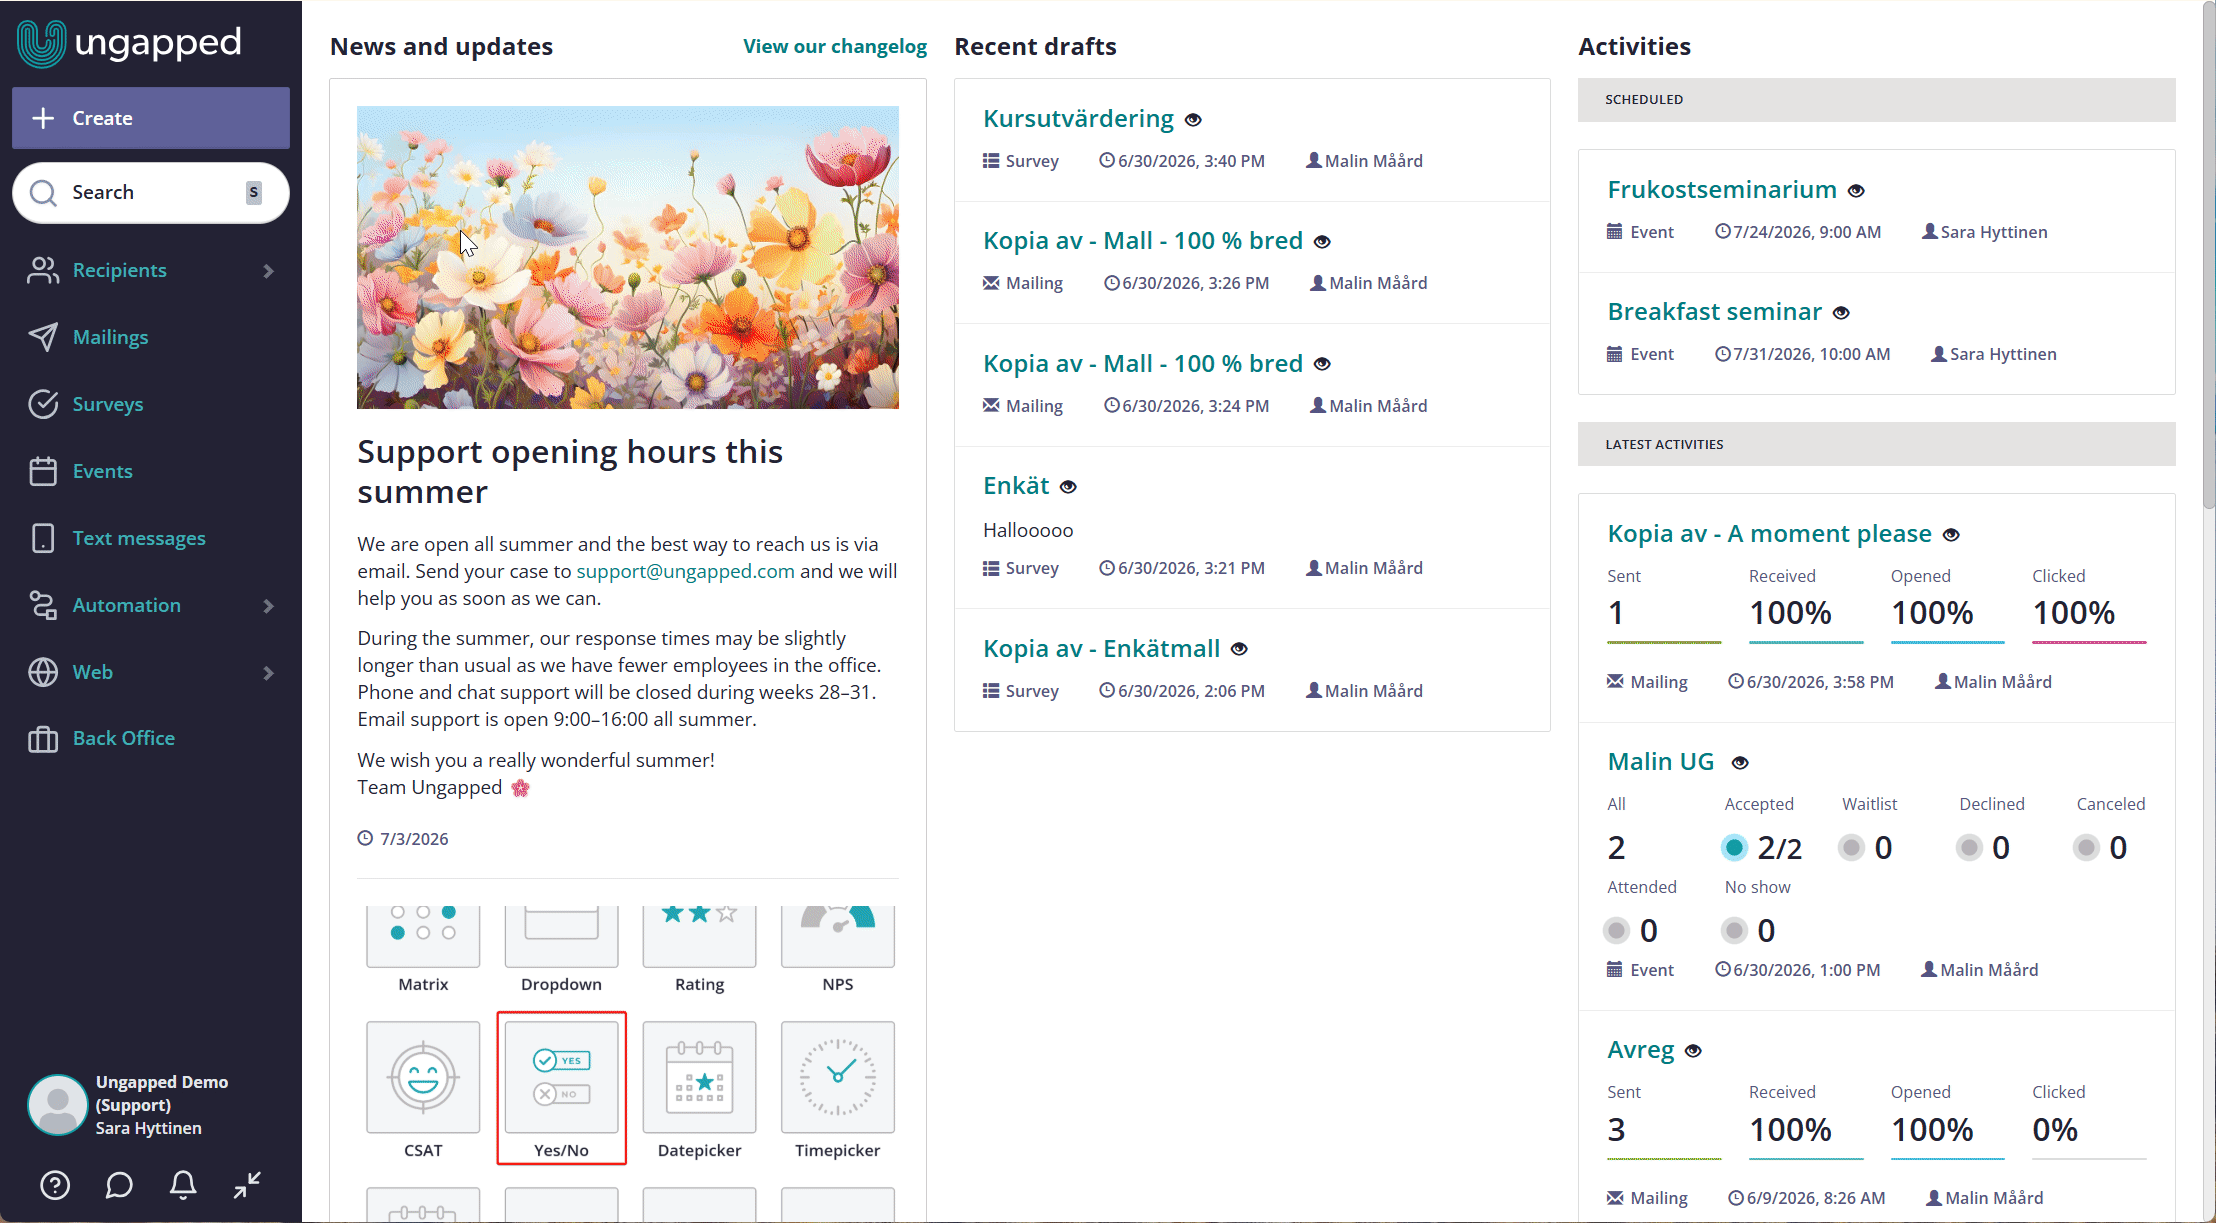Open the Malin UG event activity
The height and width of the screenshot is (1223, 2216).
(1661, 761)
